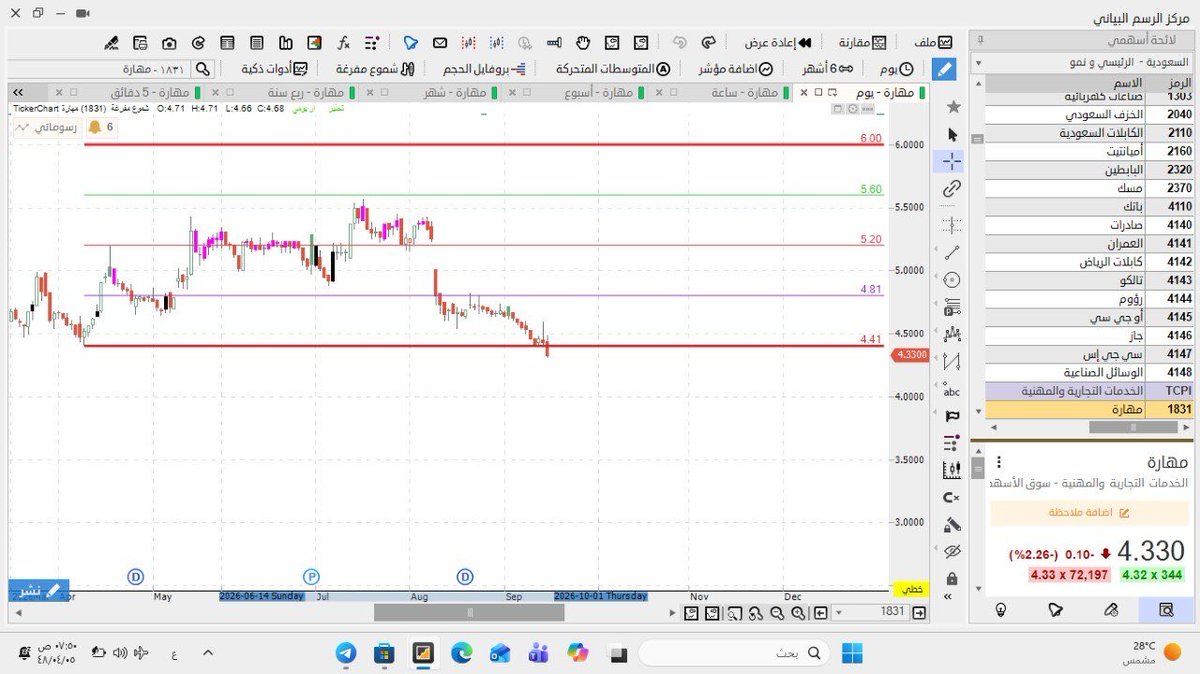Open Telegram from the taskbar

(x=346, y=654)
